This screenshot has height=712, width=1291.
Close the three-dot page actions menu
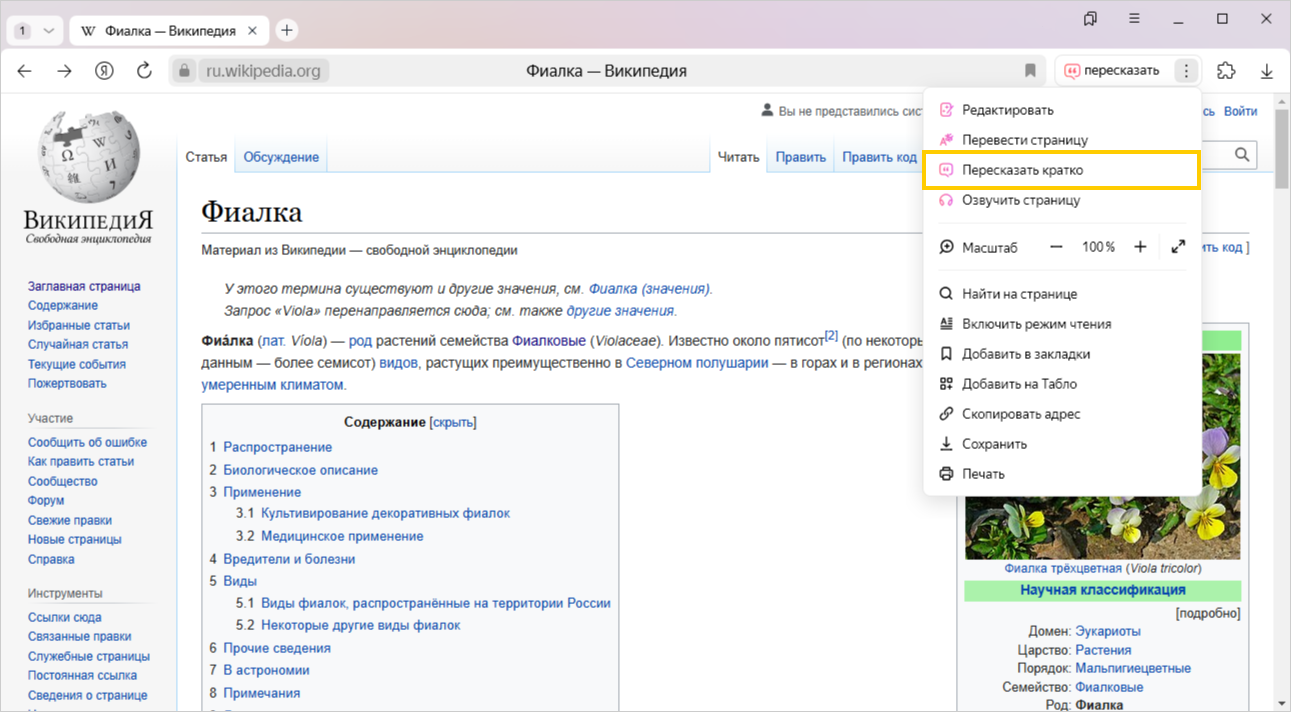pos(1186,71)
